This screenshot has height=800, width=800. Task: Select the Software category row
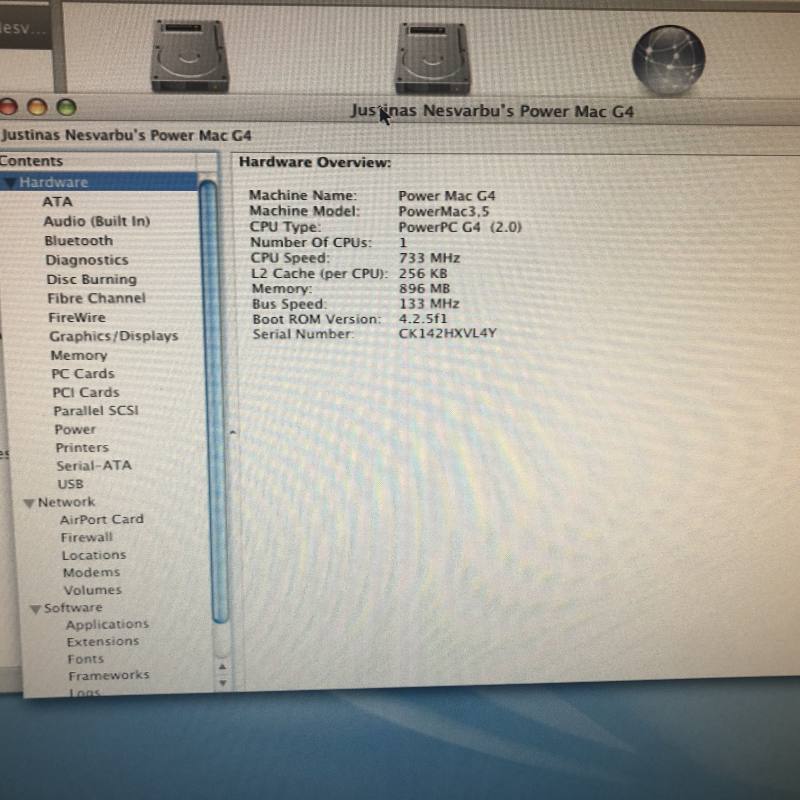[73, 608]
